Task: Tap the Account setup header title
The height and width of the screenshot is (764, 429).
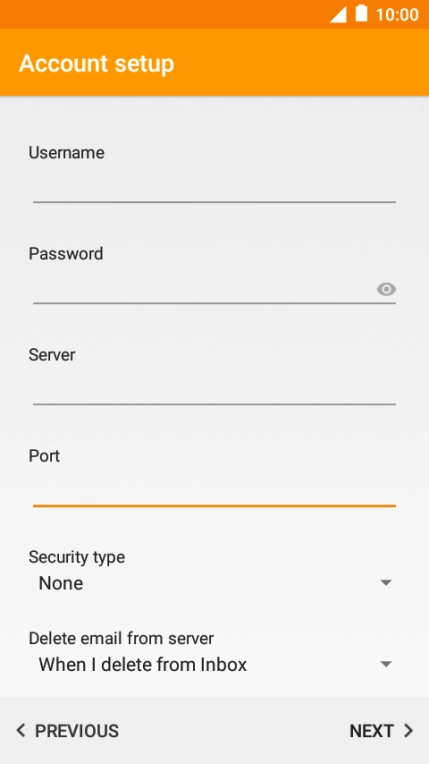Action: (97, 64)
